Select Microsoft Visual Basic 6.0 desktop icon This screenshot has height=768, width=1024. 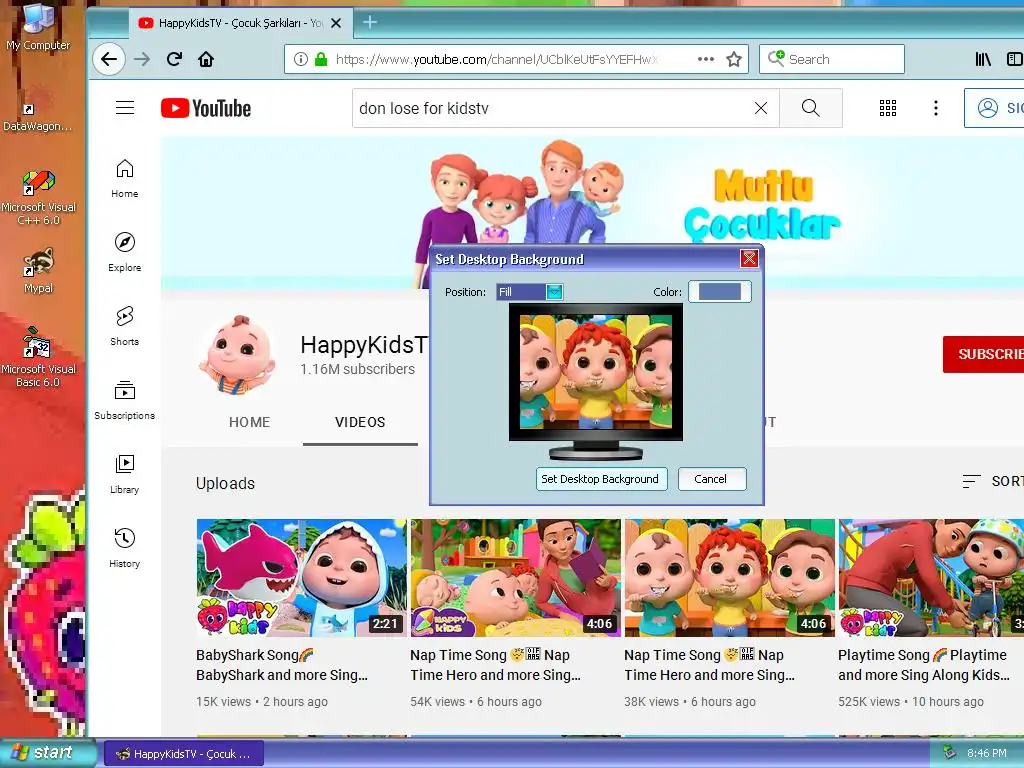(38, 358)
